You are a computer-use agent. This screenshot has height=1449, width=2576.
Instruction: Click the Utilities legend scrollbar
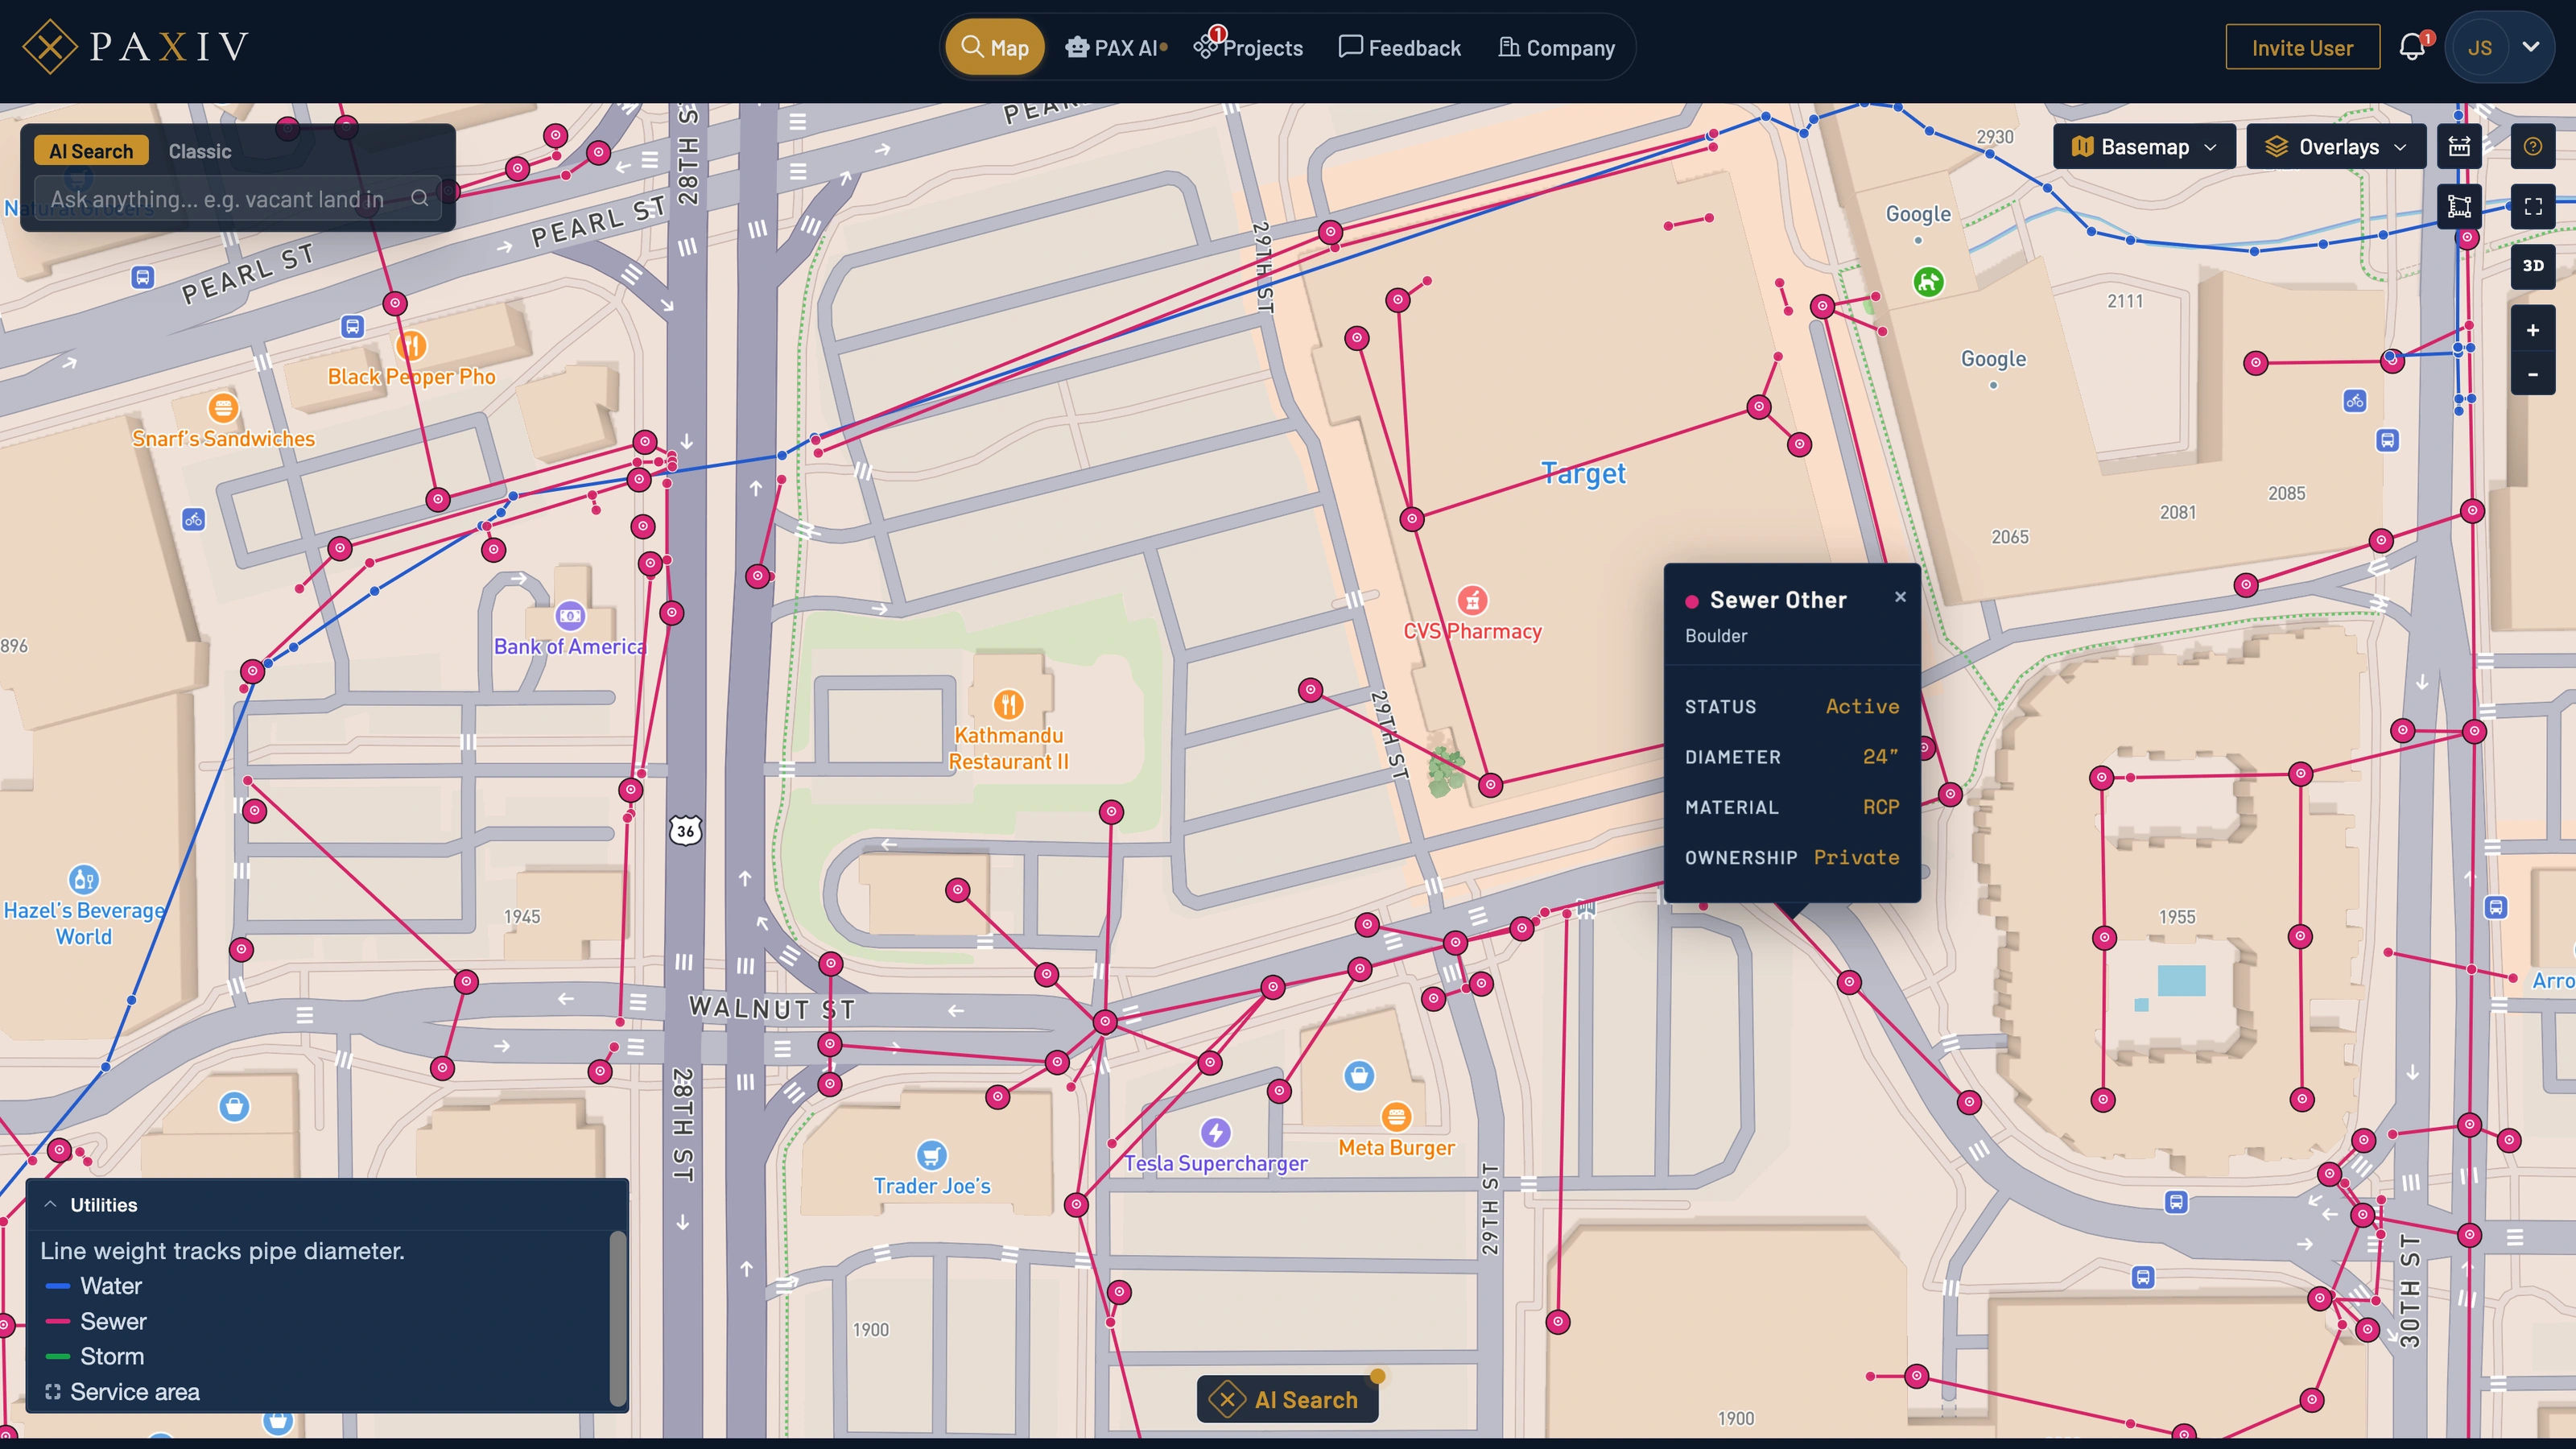618,1318
